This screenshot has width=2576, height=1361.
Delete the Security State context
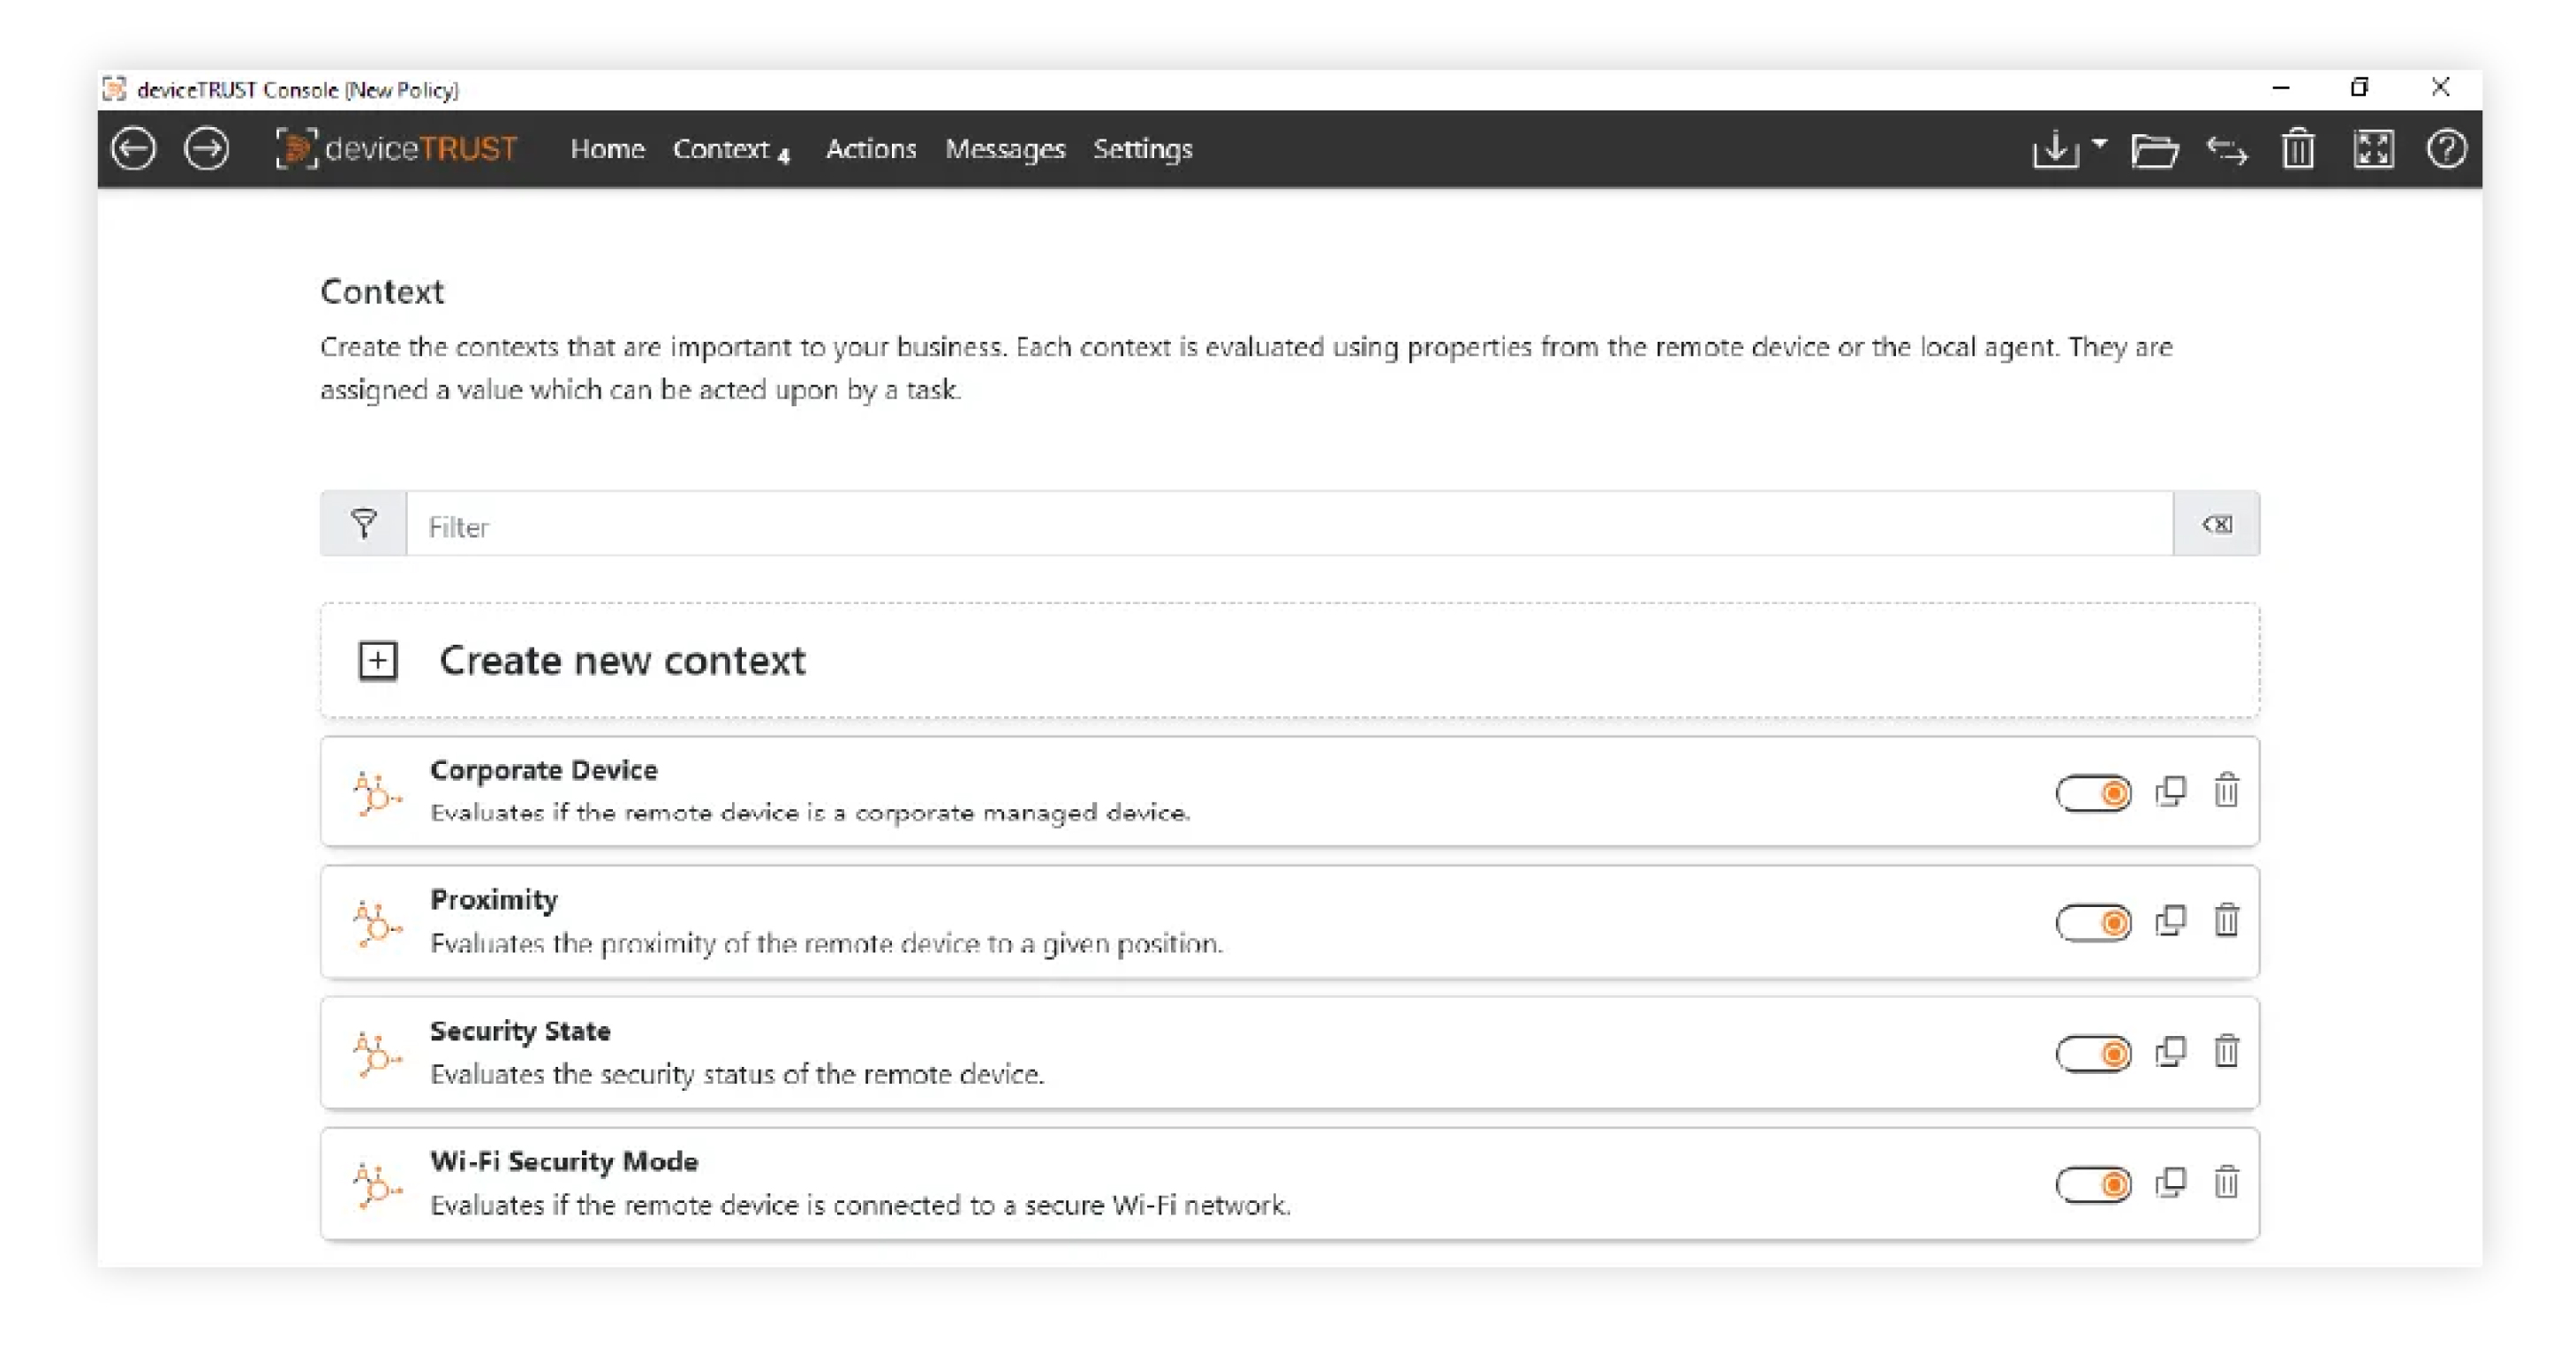(x=2226, y=1052)
